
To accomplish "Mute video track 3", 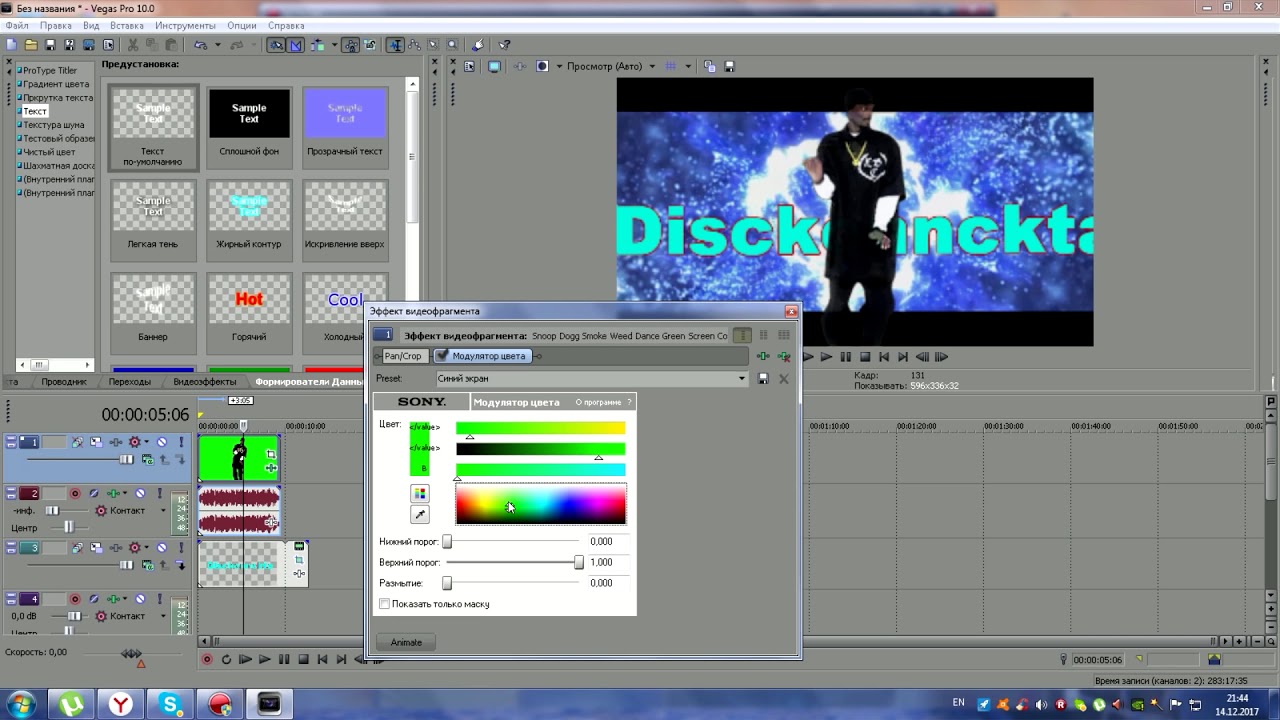I will (162, 547).
